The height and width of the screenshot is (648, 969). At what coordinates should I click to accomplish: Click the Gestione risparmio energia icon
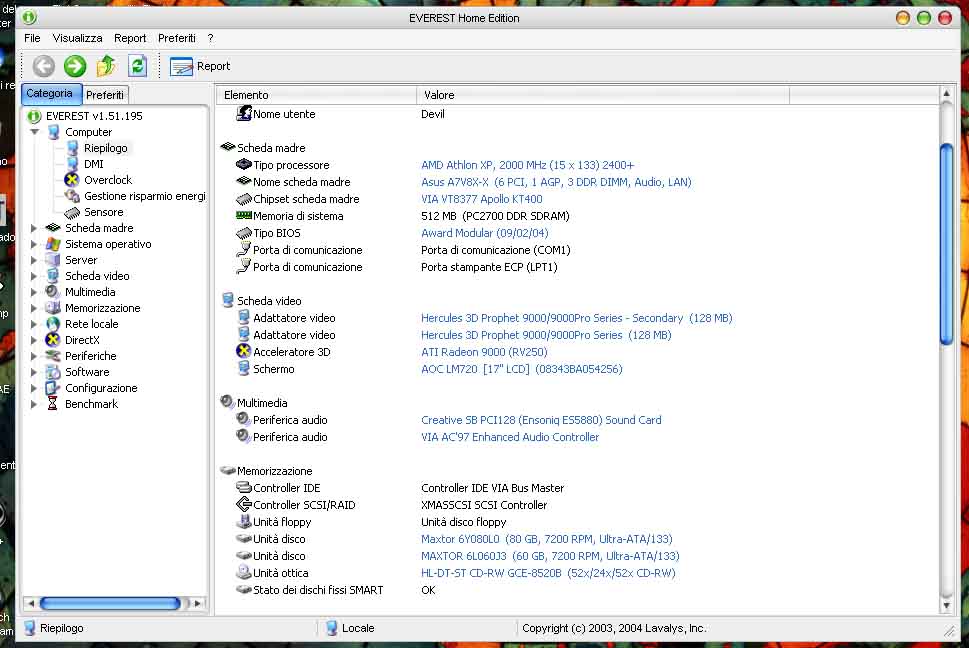coord(72,196)
